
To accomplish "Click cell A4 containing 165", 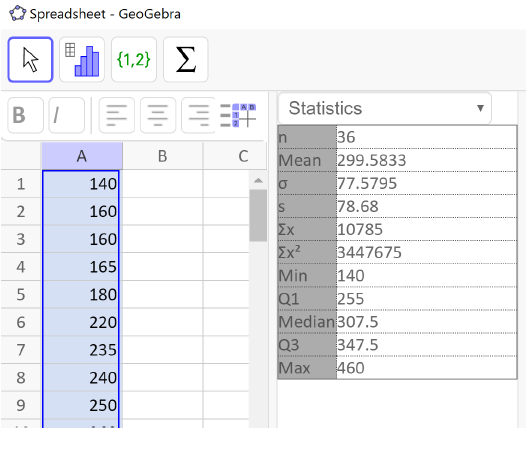I will pos(81,267).
